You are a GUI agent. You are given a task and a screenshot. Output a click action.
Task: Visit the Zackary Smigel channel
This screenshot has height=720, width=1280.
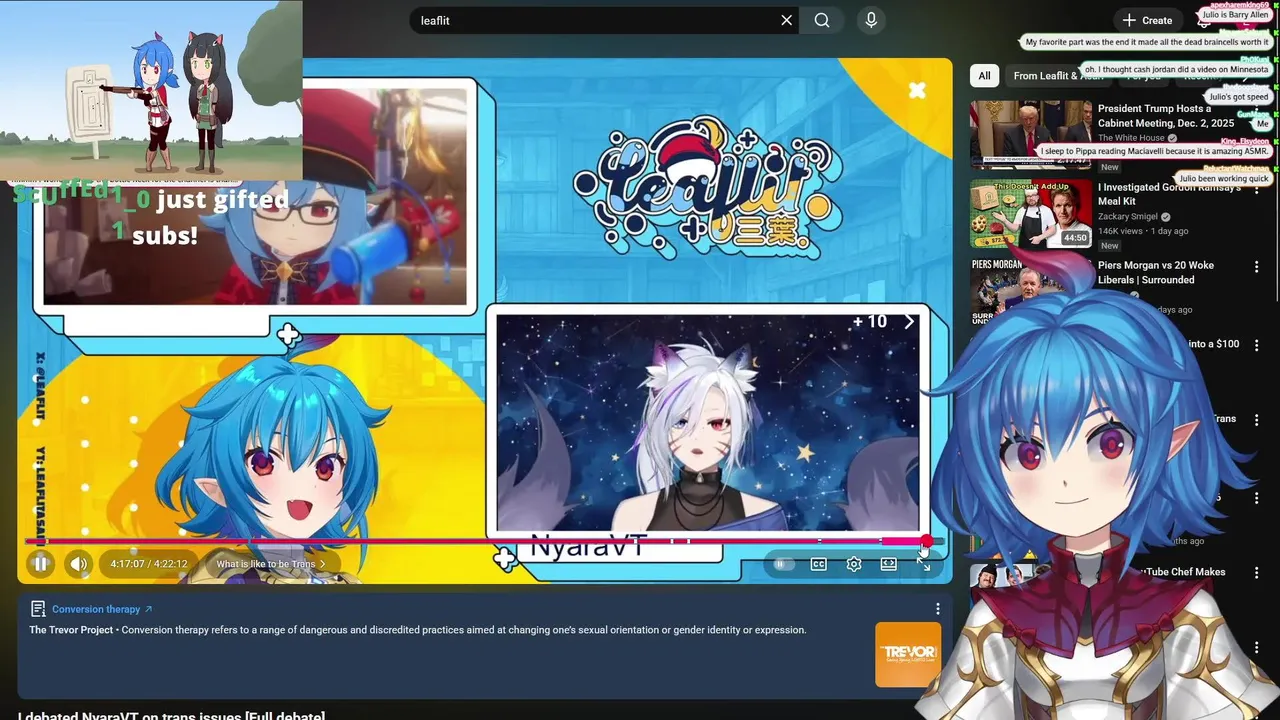point(1128,216)
